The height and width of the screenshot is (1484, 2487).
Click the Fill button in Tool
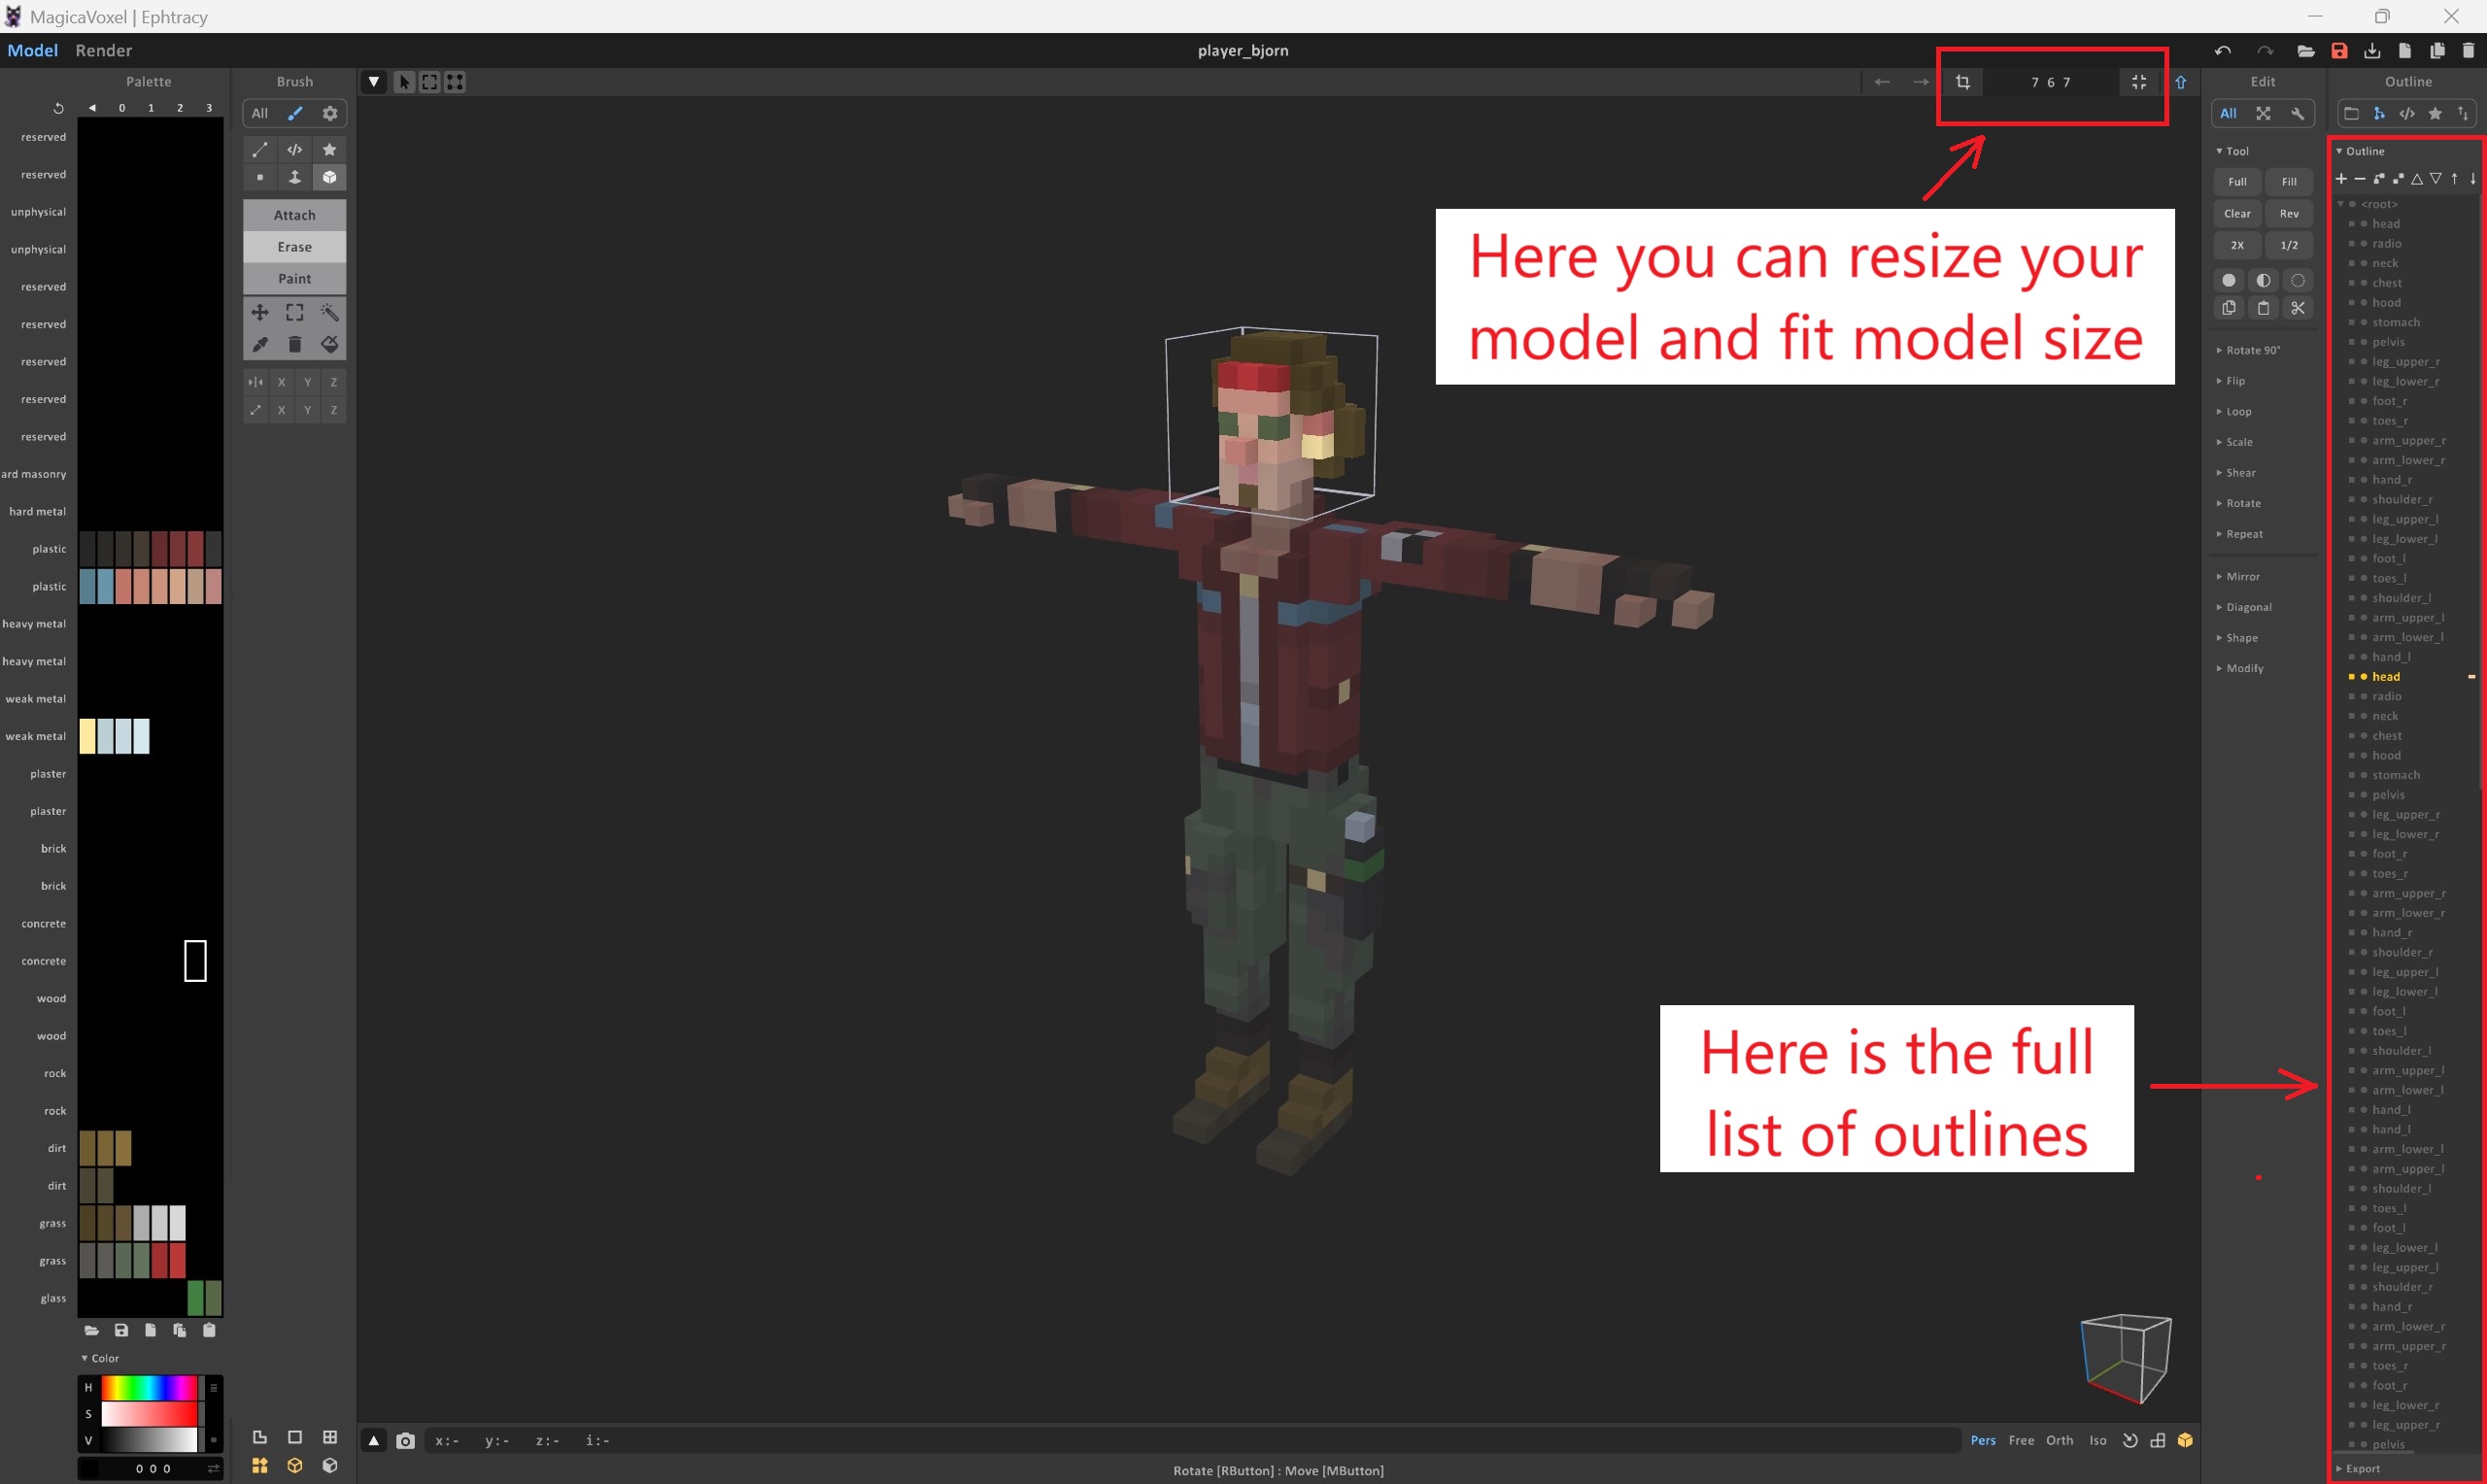(2288, 182)
